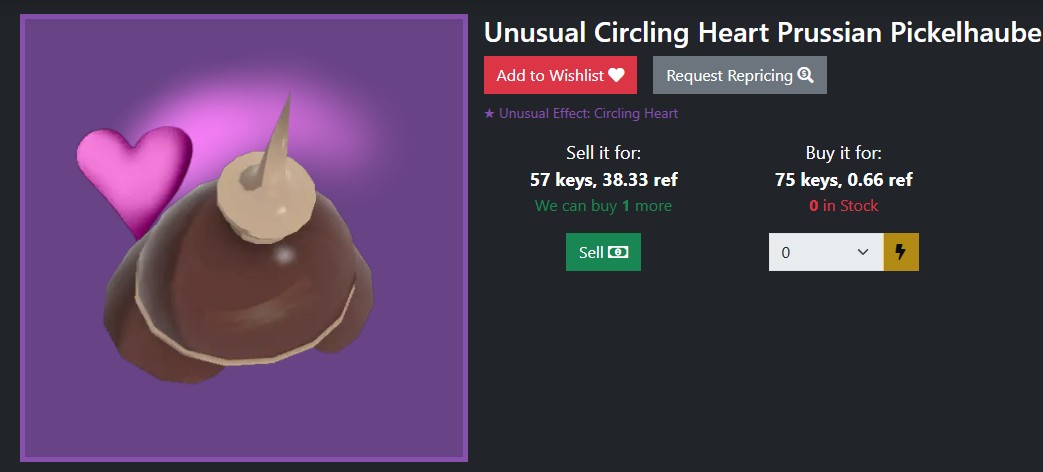Image resolution: width=1043 pixels, height=472 pixels.
Task: Click the Unusual Circling Heart Prussian Pickelhaube title
Action: pos(763,32)
